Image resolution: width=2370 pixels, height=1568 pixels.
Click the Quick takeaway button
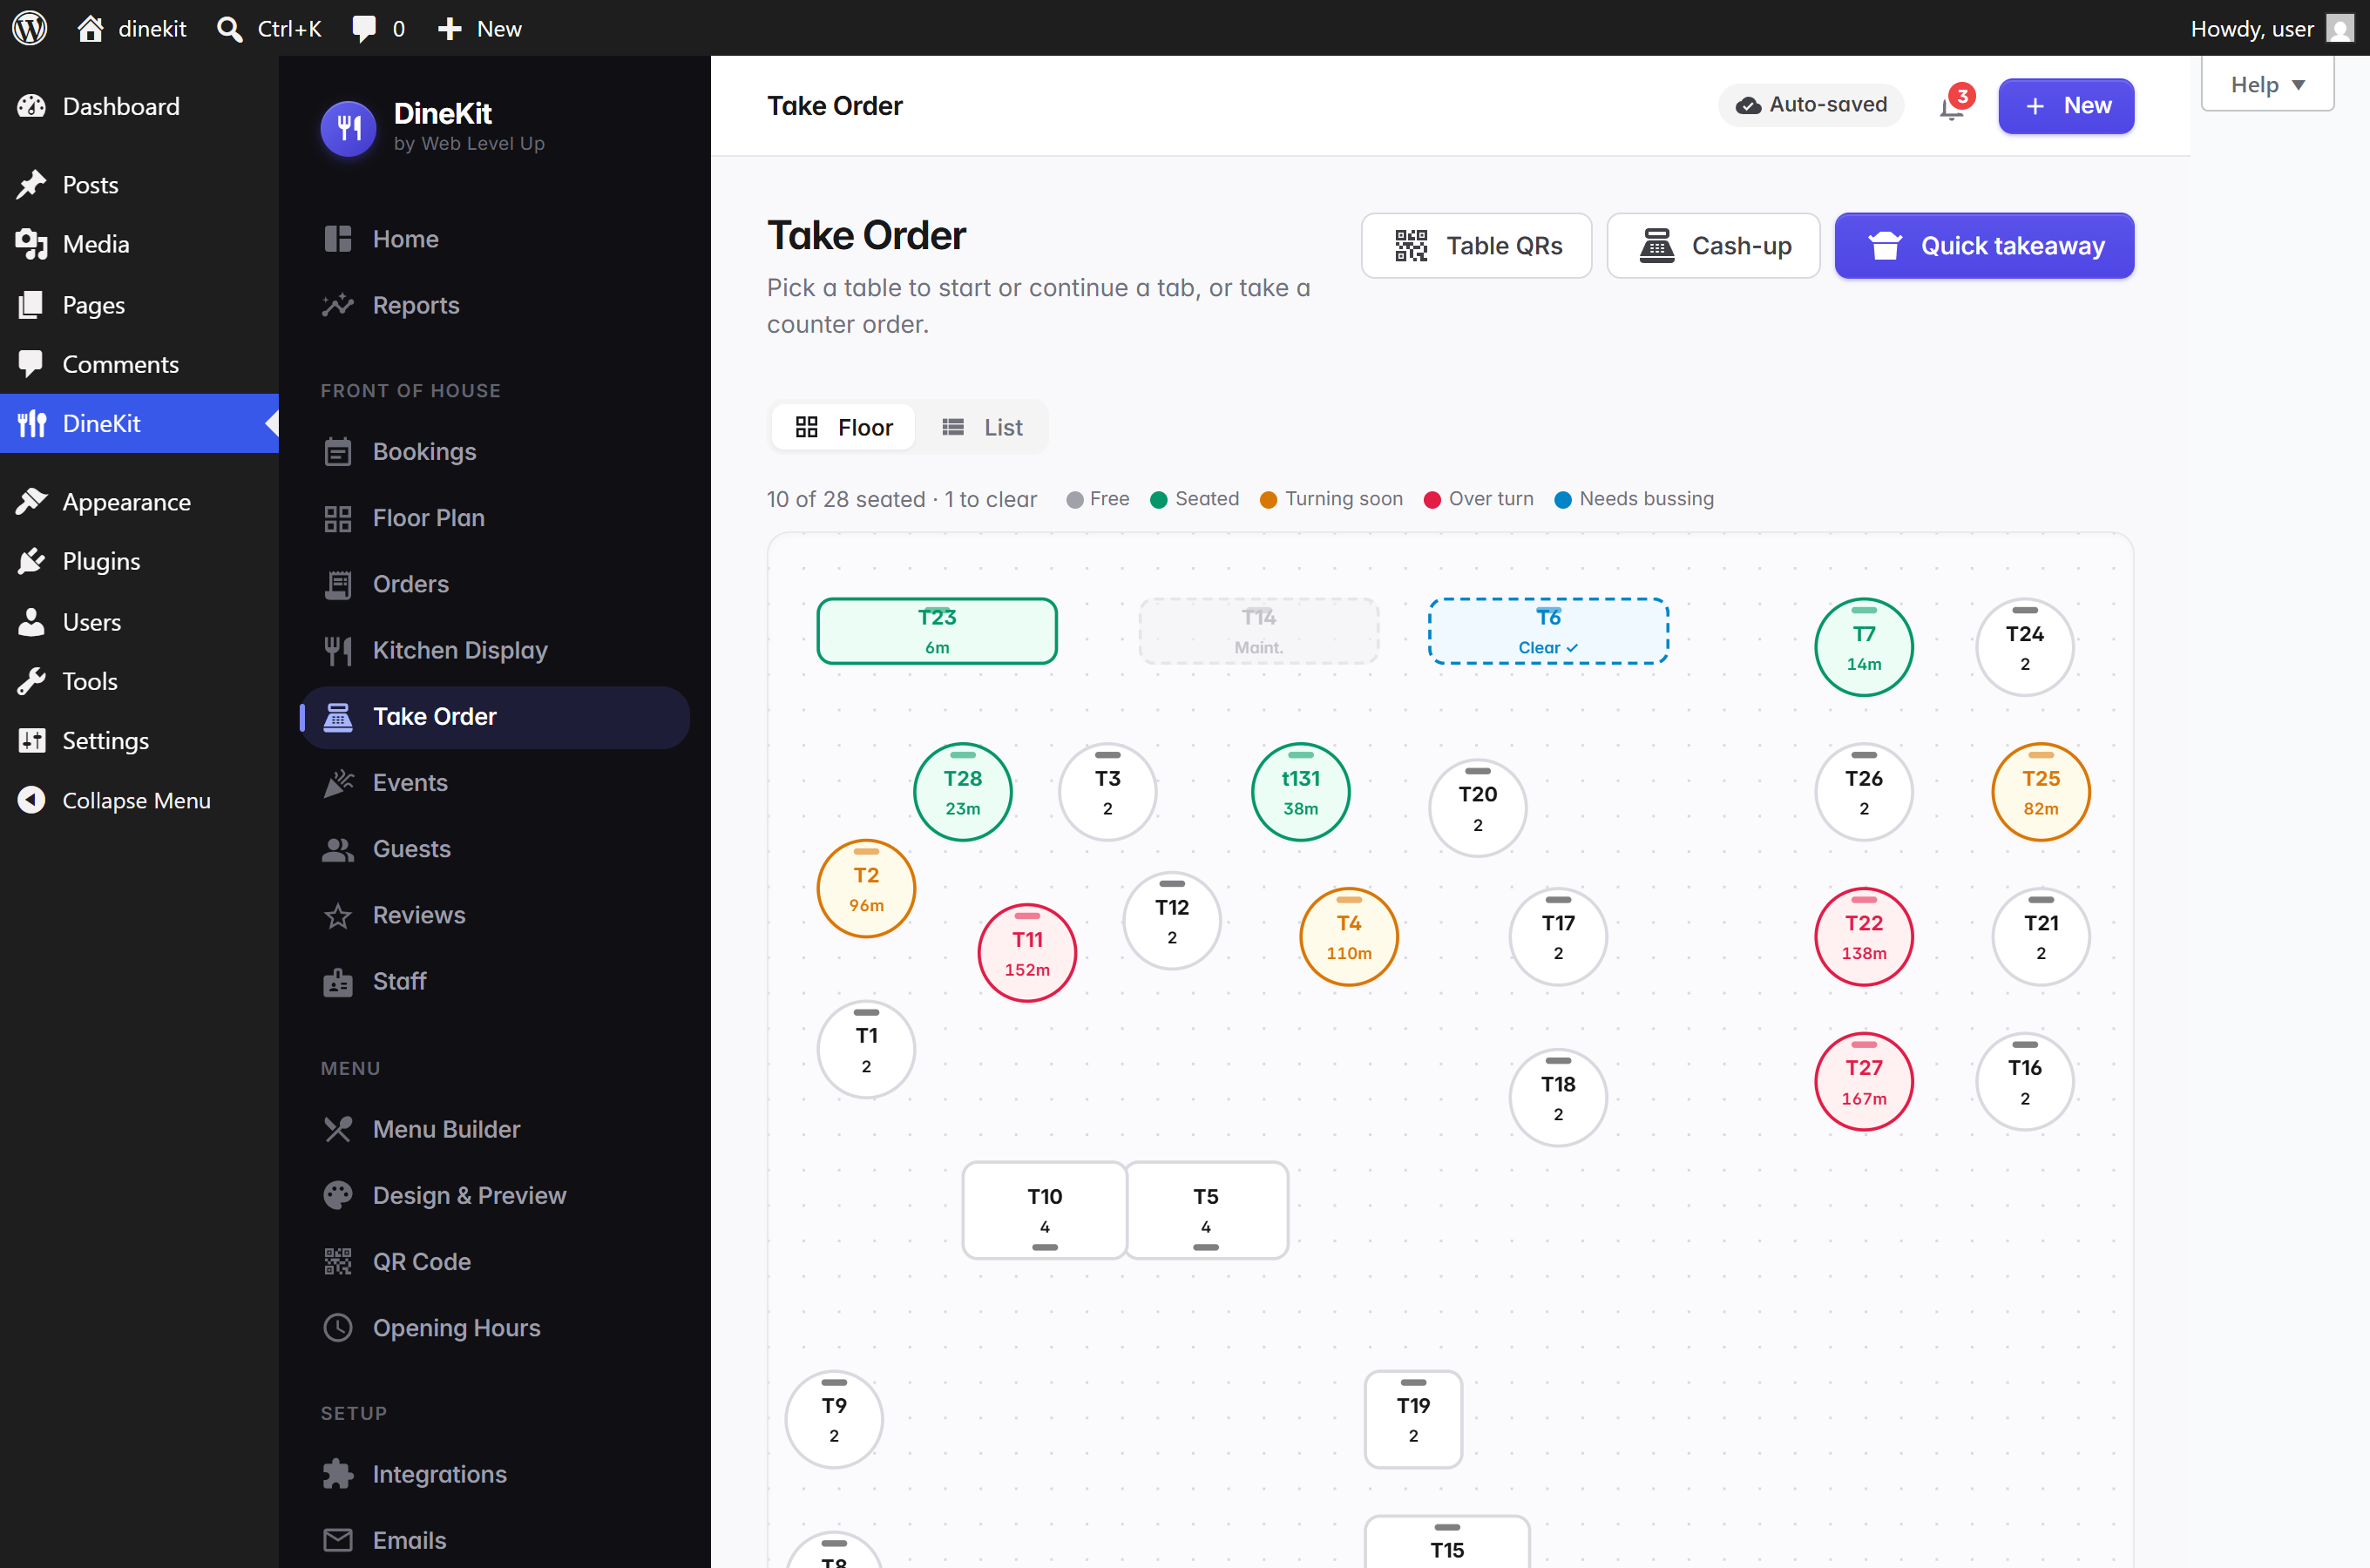(1984, 246)
